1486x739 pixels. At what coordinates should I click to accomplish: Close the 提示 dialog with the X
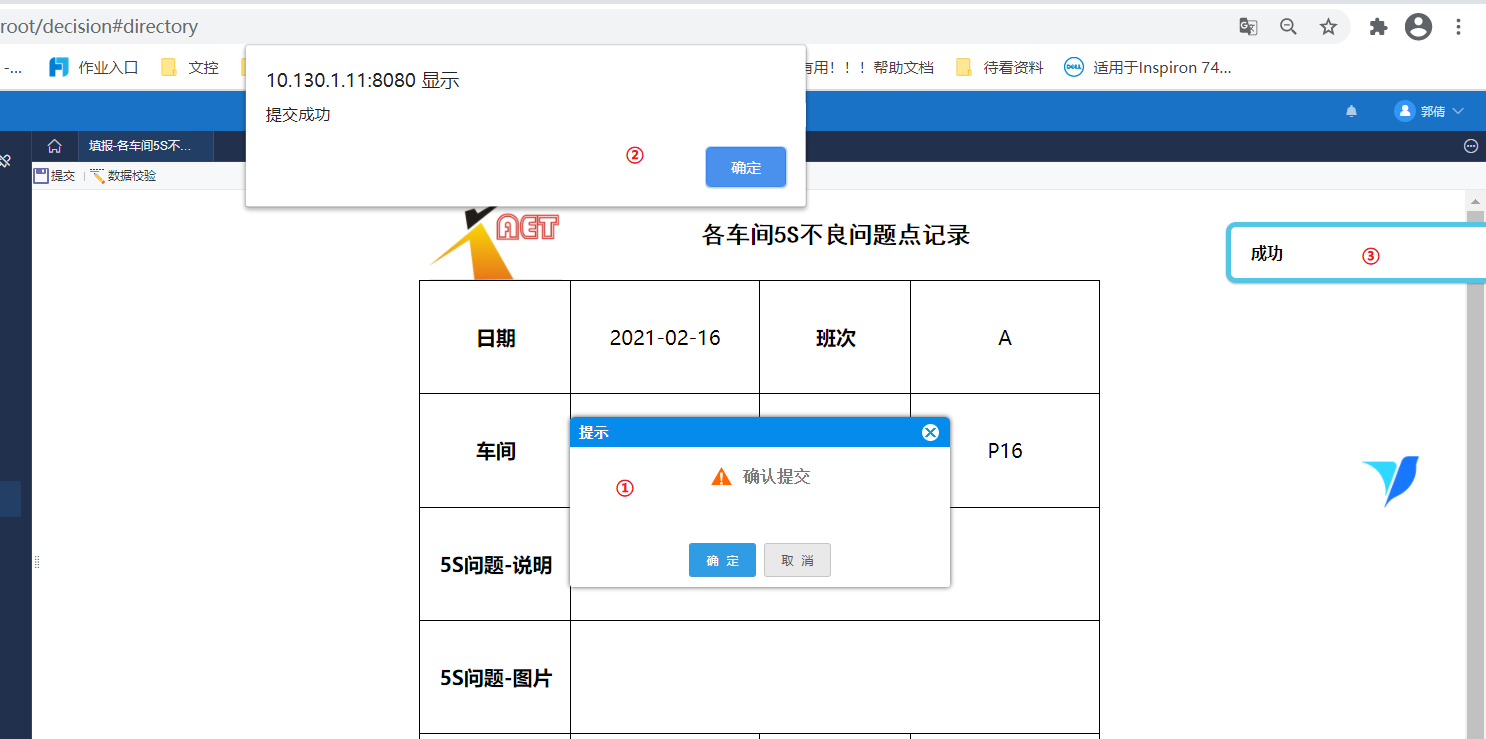[930, 432]
